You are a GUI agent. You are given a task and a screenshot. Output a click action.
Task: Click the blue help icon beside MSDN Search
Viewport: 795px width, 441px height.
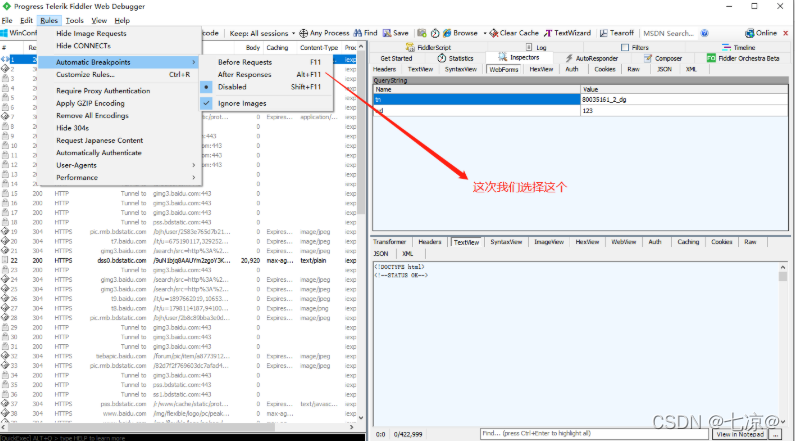[x=704, y=33]
